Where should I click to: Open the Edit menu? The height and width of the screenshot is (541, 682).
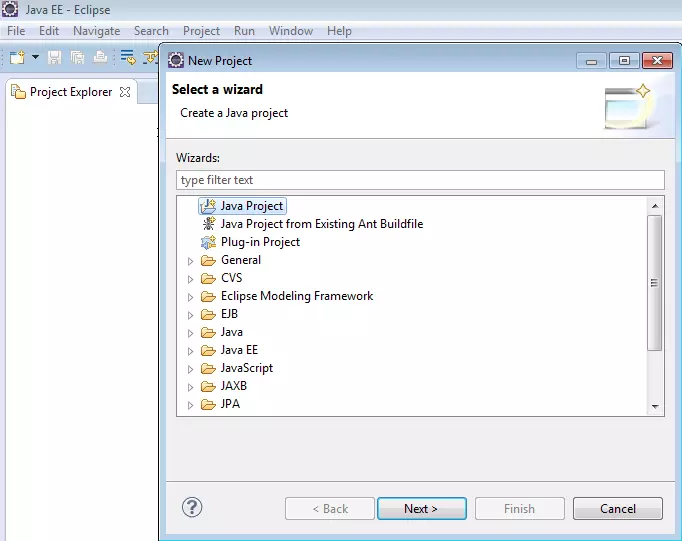coord(49,31)
